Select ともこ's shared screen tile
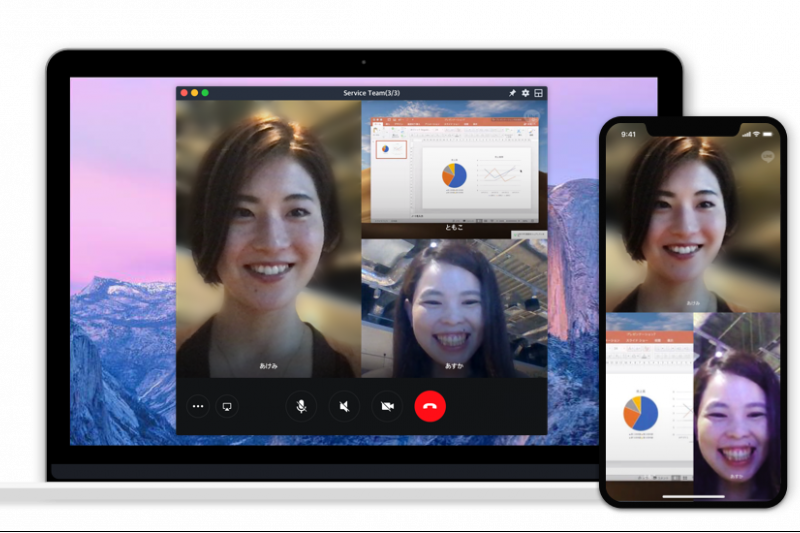The image size is (800, 533). [x=454, y=166]
